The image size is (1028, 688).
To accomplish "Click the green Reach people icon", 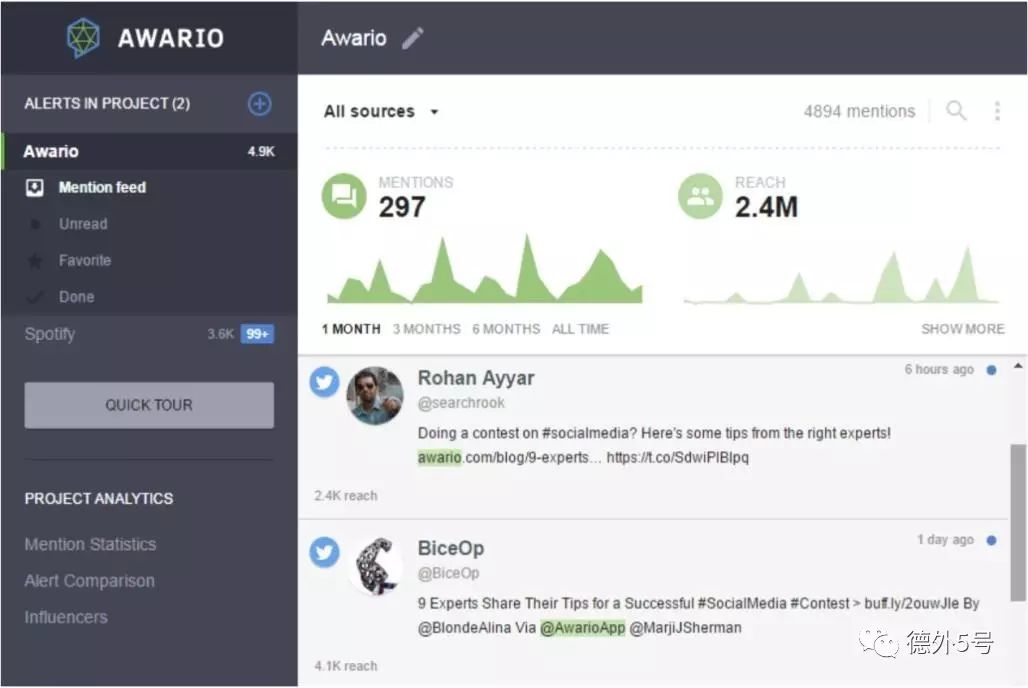I will tap(700, 195).
